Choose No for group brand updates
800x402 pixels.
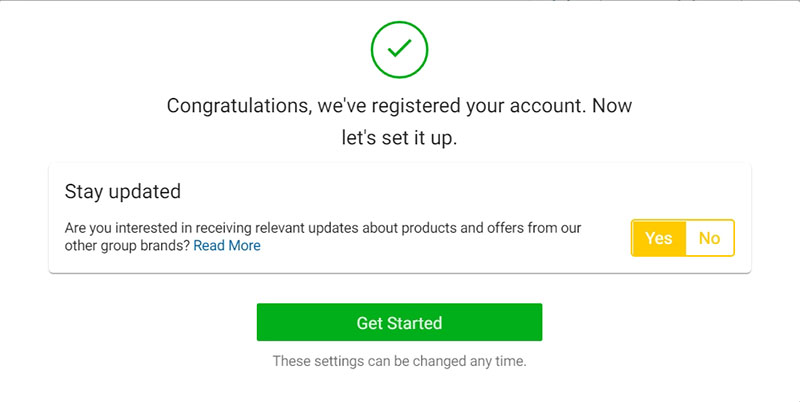(709, 238)
